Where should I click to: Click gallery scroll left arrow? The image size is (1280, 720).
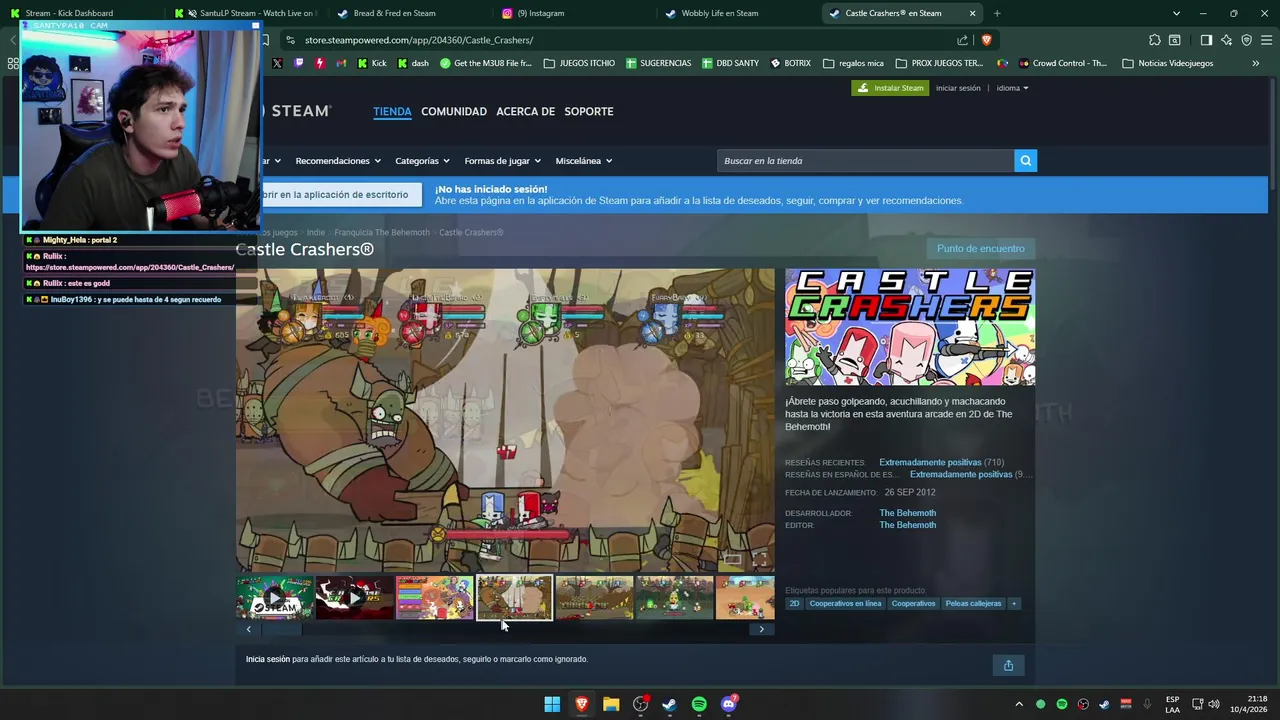point(249,629)
